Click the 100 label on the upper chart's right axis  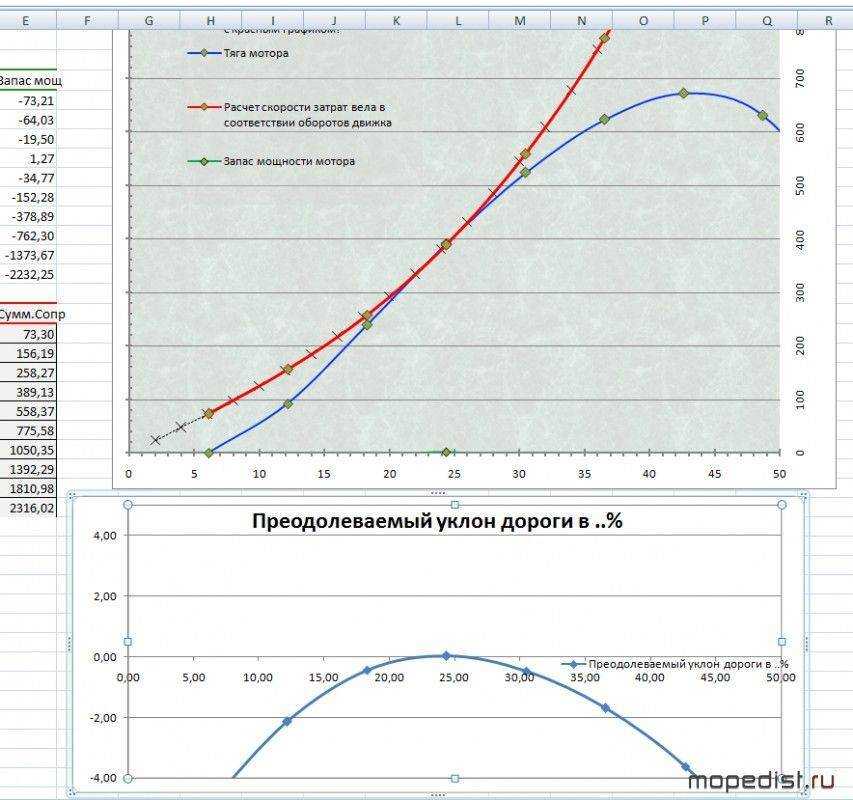tap(800, 400)
